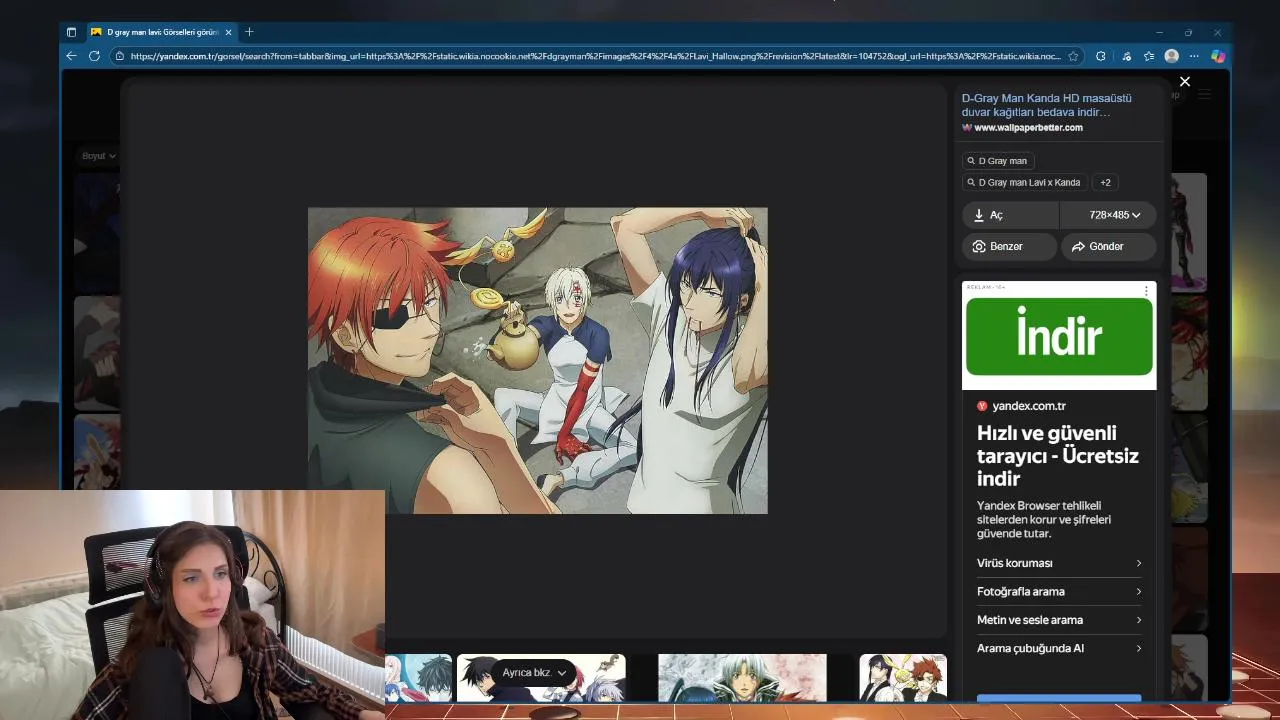The width and height of the screenshot is (1280, 720).
Task: Open the favorites list icon in toolbar
Action: [1149, 56]
